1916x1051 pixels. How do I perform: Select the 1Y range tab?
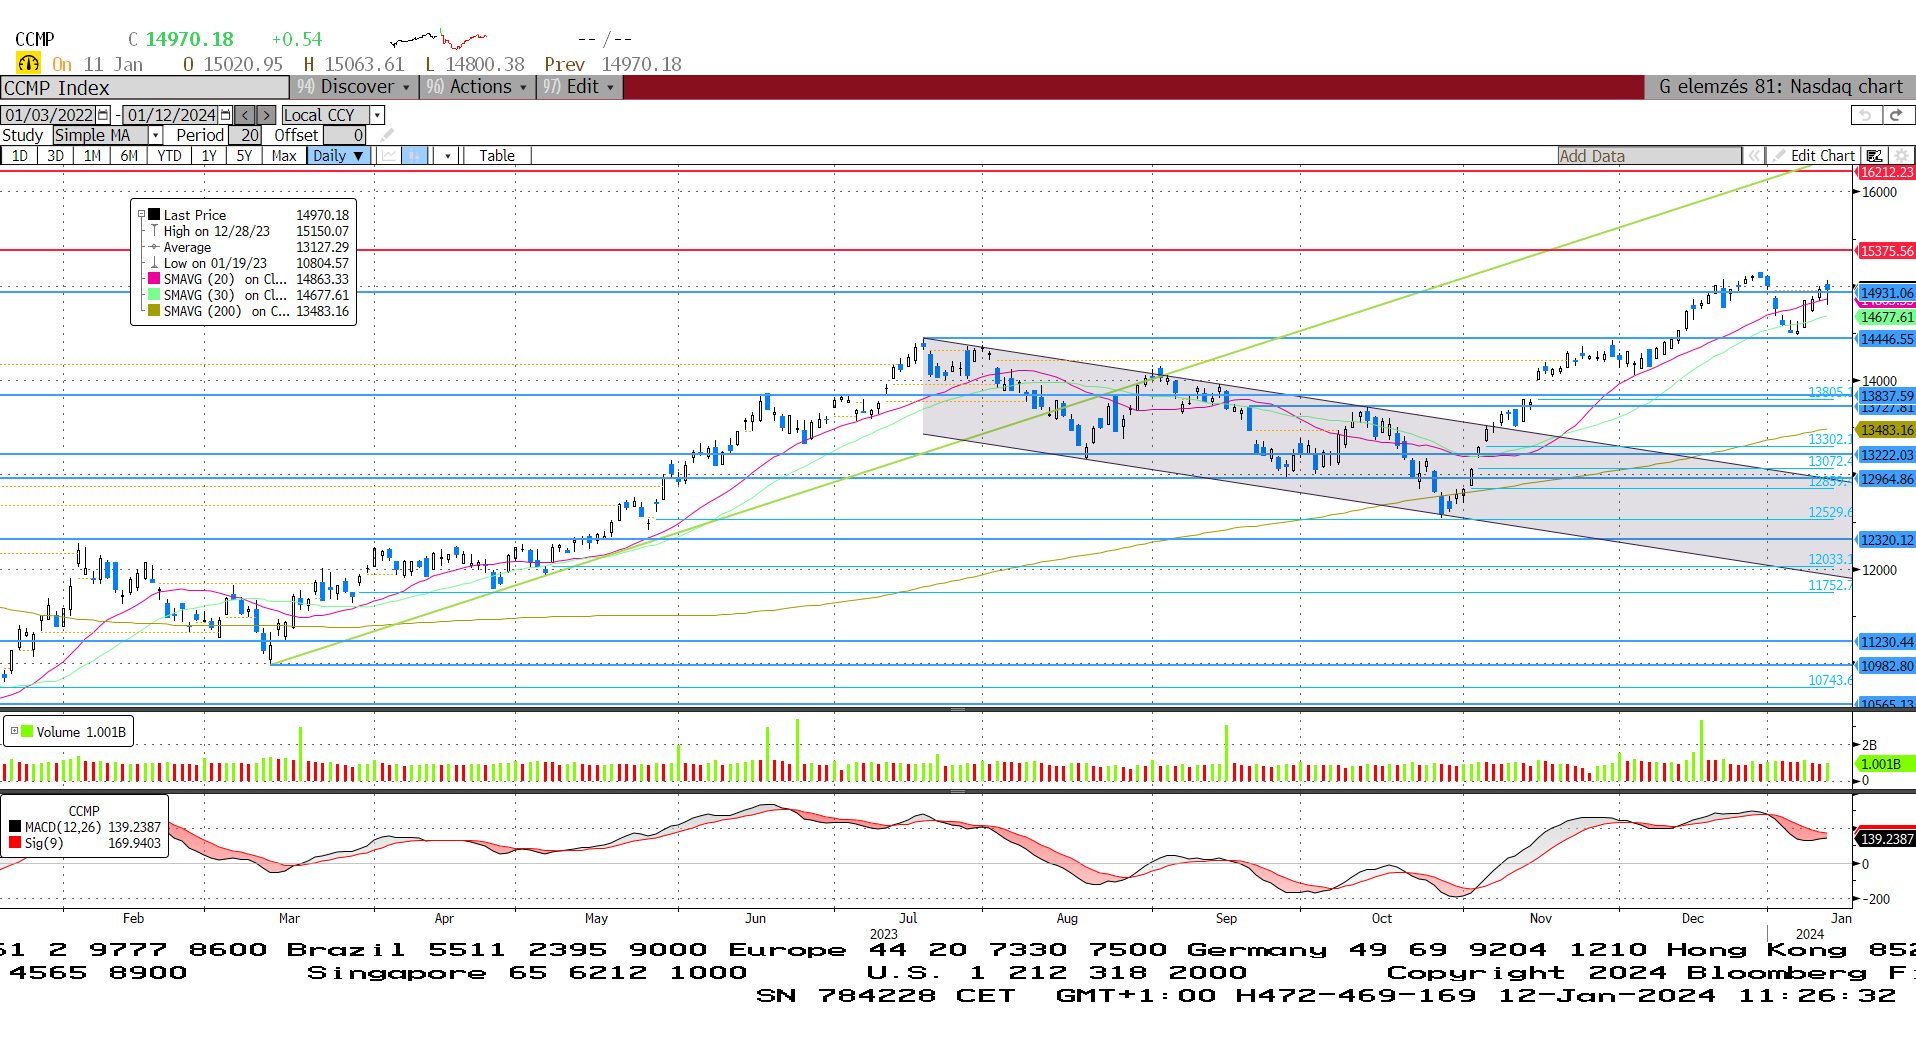click(209, 156)
